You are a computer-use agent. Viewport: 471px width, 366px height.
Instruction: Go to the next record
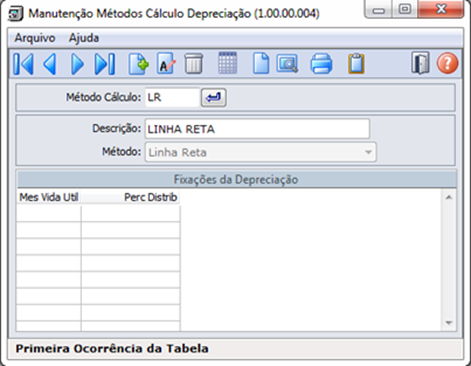point(77,64)
